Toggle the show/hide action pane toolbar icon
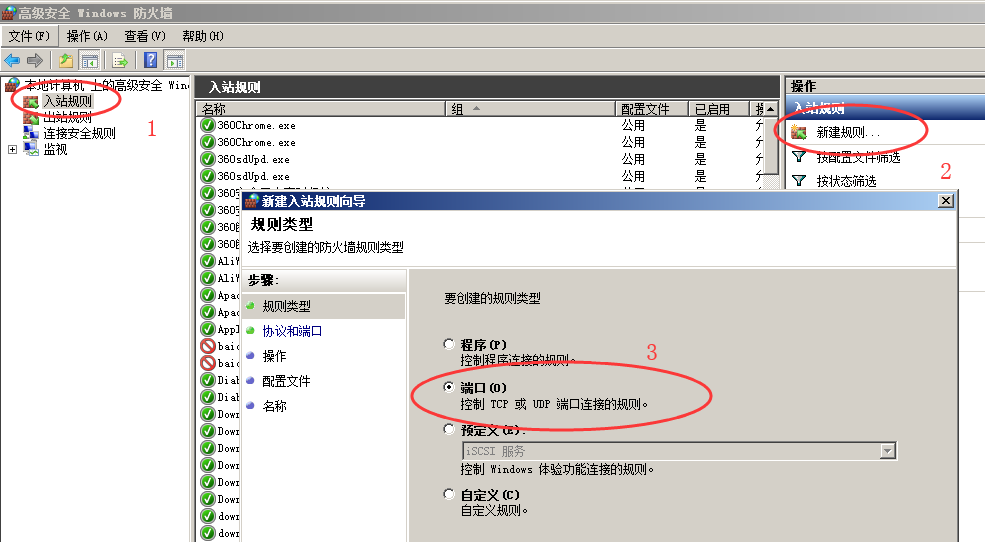Image resolution: width=985 pixels, height=542 pixels. (174, 60)
